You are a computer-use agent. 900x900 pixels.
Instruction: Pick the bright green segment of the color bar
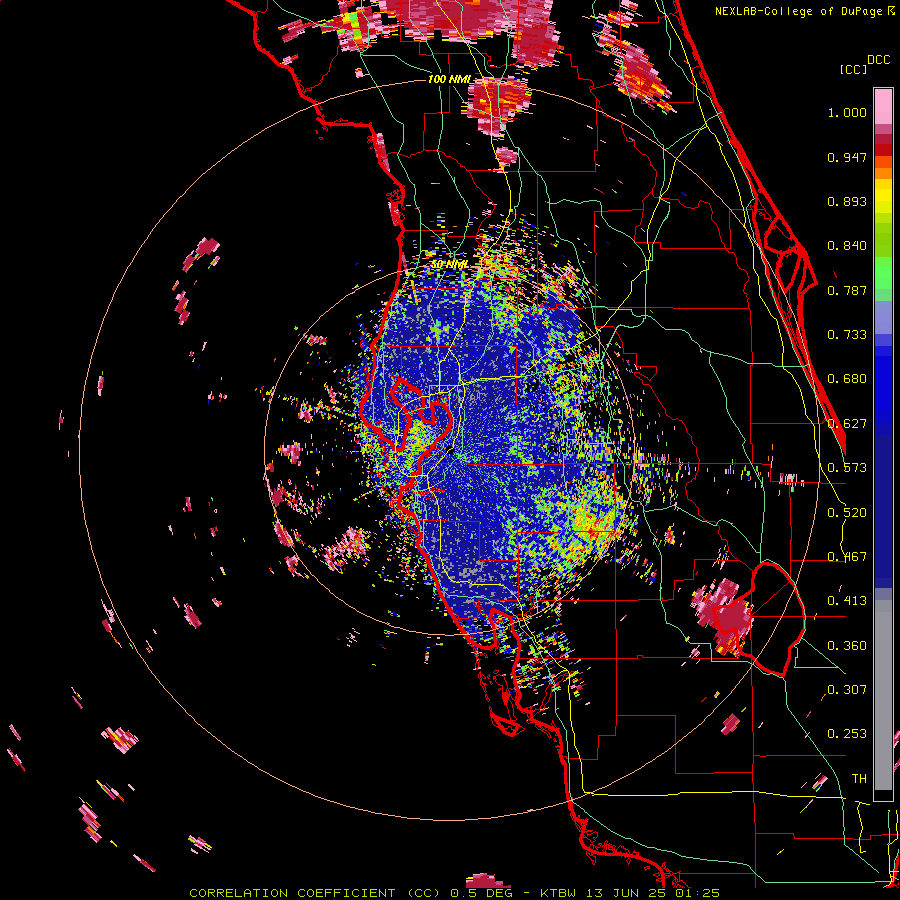[883, 273]
